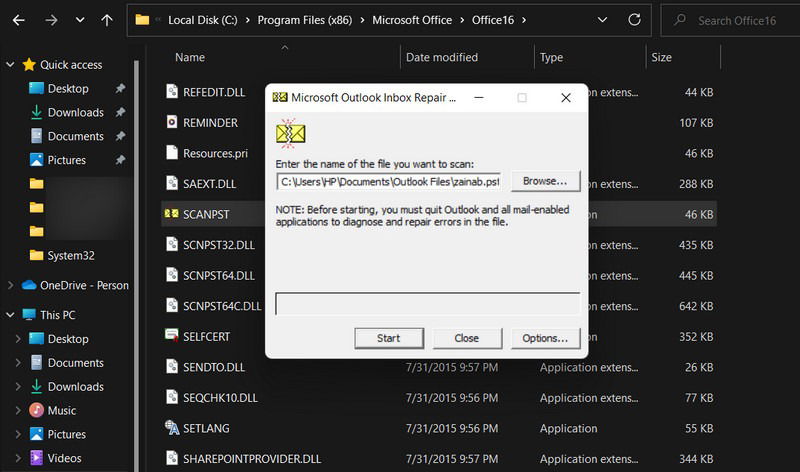Screen dimensions: 800x472
Task: Open the address bar history dropdown
Action: (602, 20)
